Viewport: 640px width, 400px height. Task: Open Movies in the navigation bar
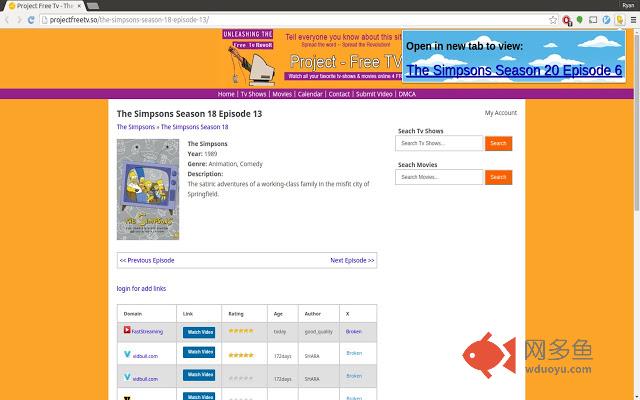coord(282,94)
